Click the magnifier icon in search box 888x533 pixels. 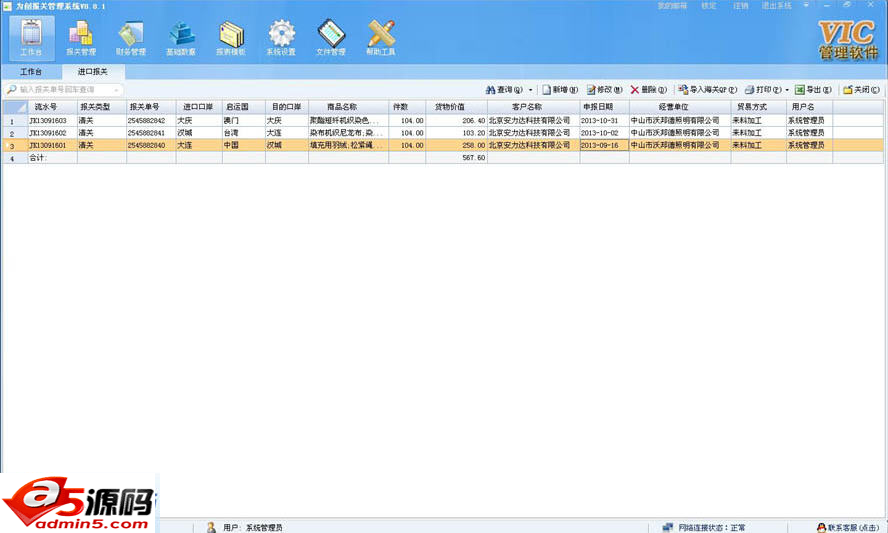click(x=11, y=89)
